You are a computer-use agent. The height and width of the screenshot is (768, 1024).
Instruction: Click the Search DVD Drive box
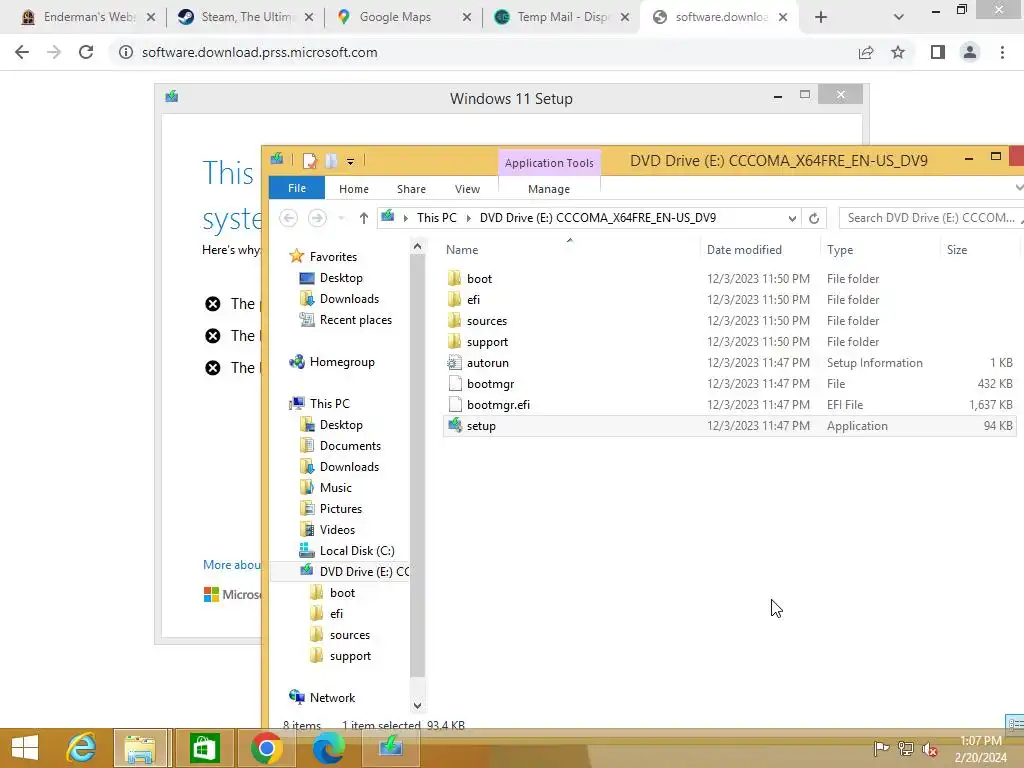point(930,218)
